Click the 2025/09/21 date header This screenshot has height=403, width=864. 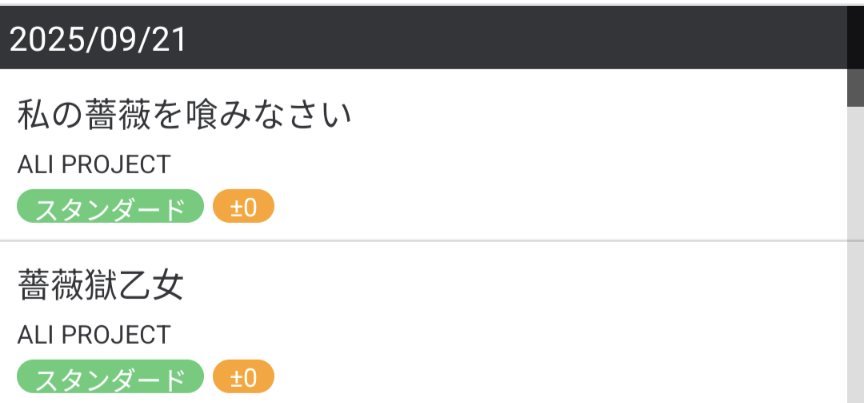pyautogui.click(x=98, y=38)
